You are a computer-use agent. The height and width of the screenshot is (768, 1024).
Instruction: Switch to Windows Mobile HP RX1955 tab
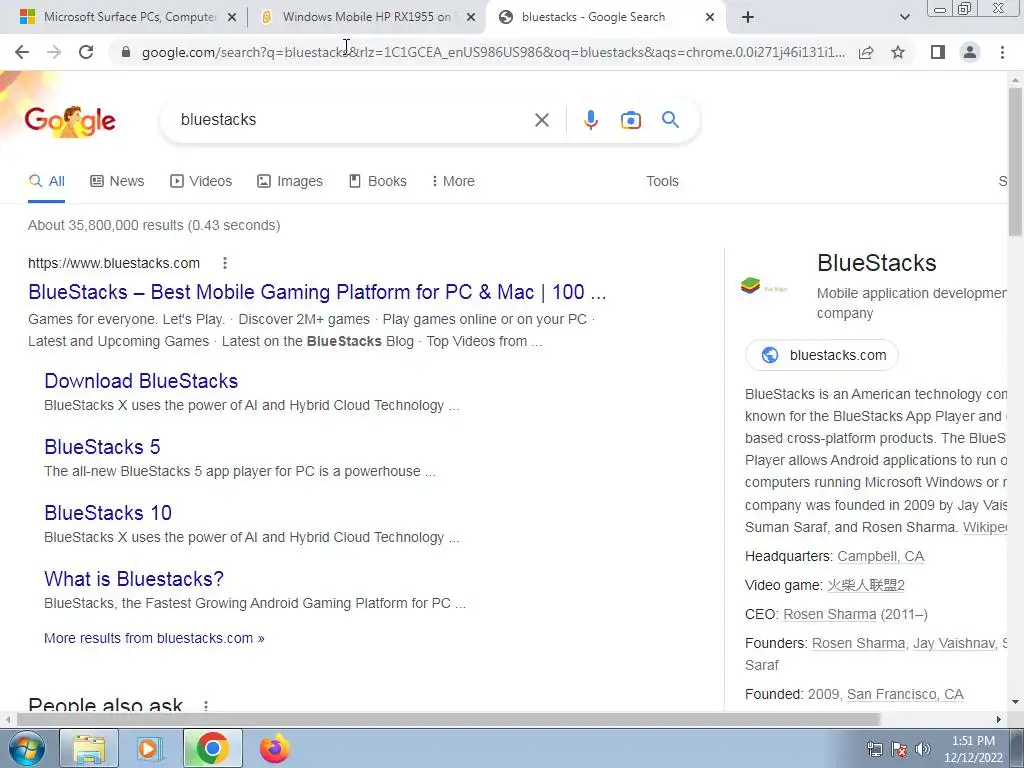pyautogui.click(x=366, y=17)
